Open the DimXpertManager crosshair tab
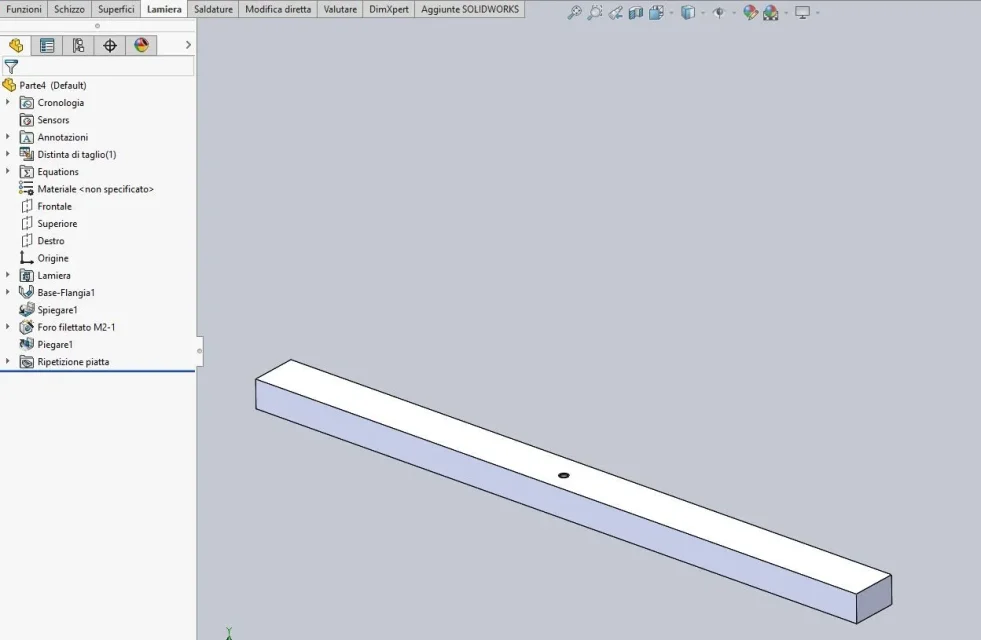Screen dimensions: 981x640 109,46
